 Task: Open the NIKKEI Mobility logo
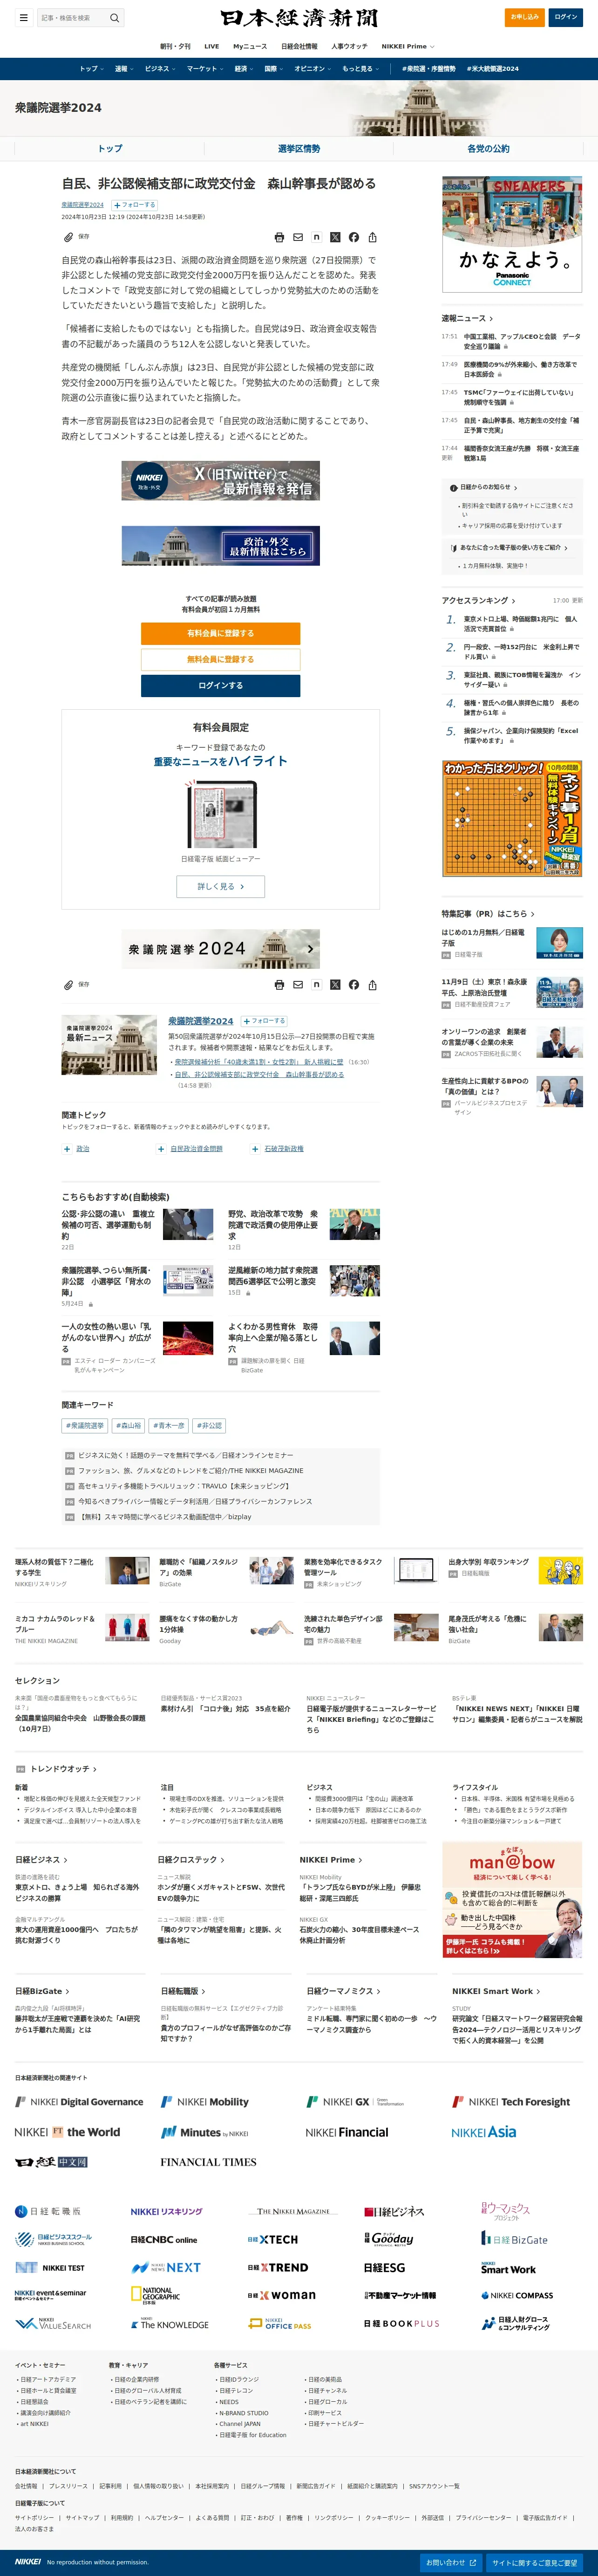pyautogui.click(x=205, y=2102)
